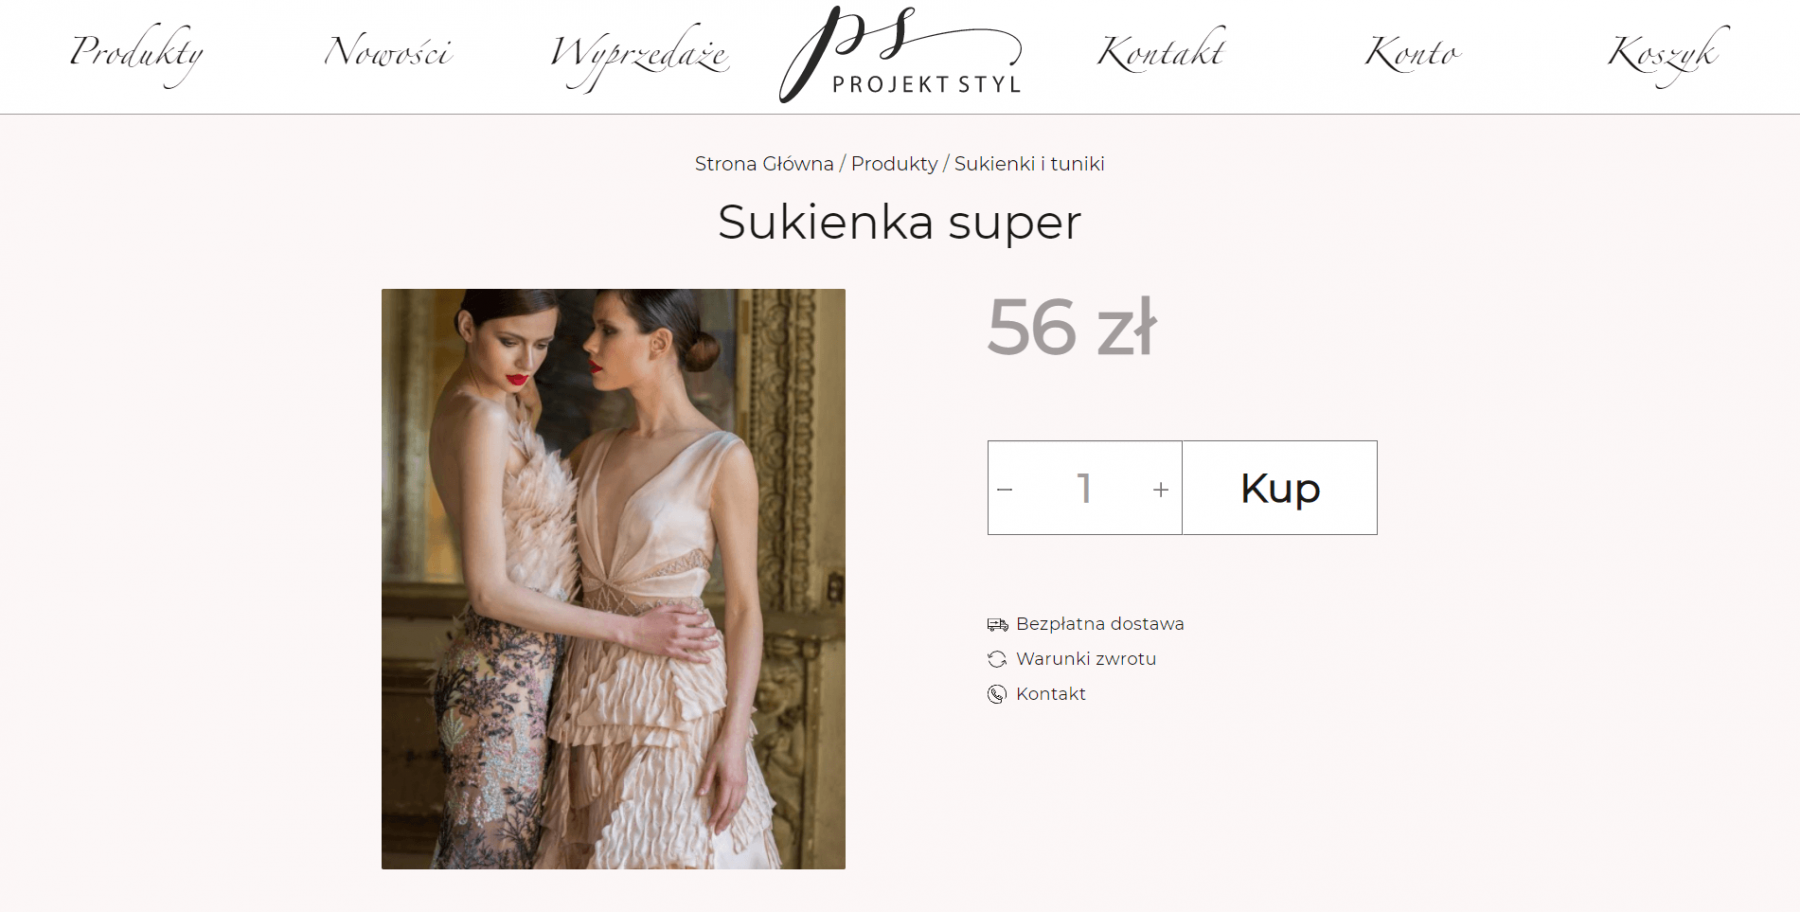Click the phone contact icon
The height and width of the screenshot is (912, 1800).
coord(997,694)
